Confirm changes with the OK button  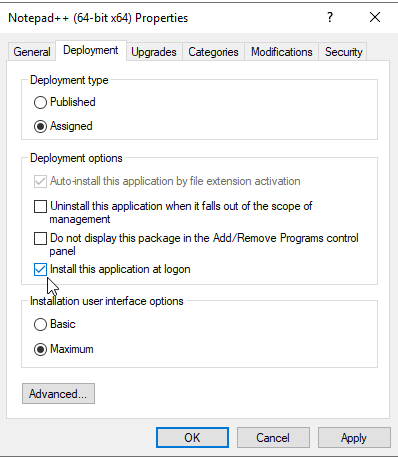pyautogui.click(x=192, y=438)
